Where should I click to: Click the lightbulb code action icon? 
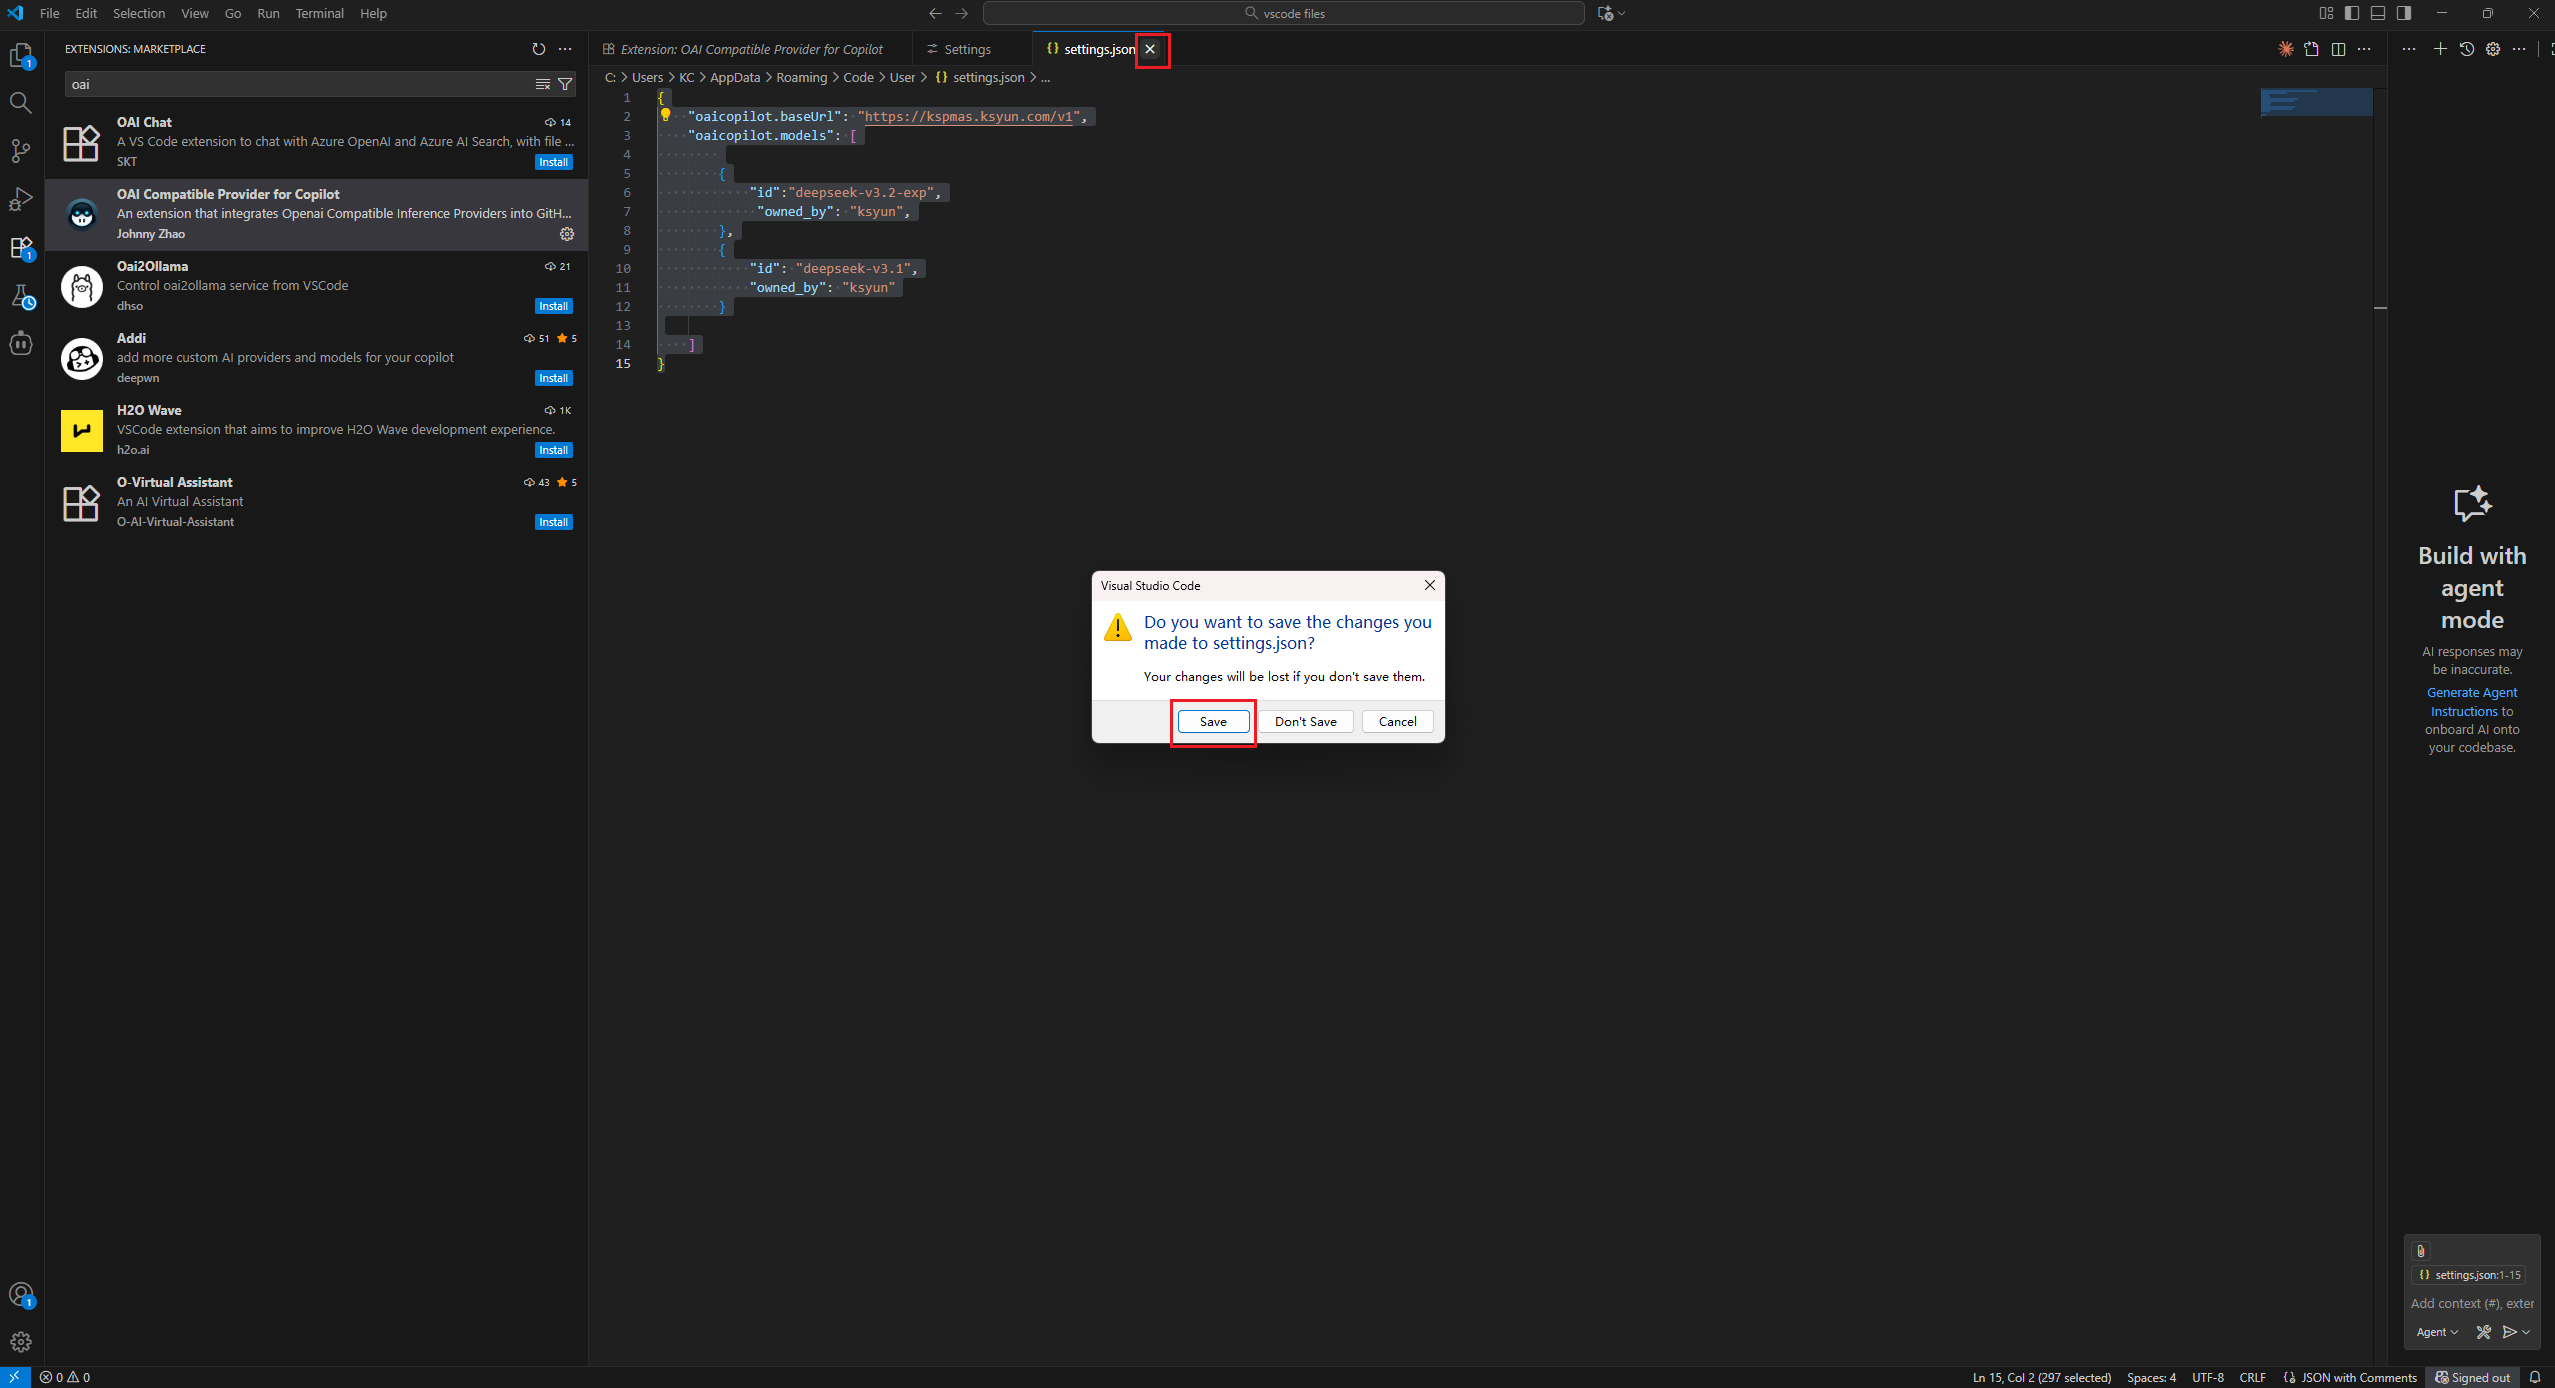(665, 115)
